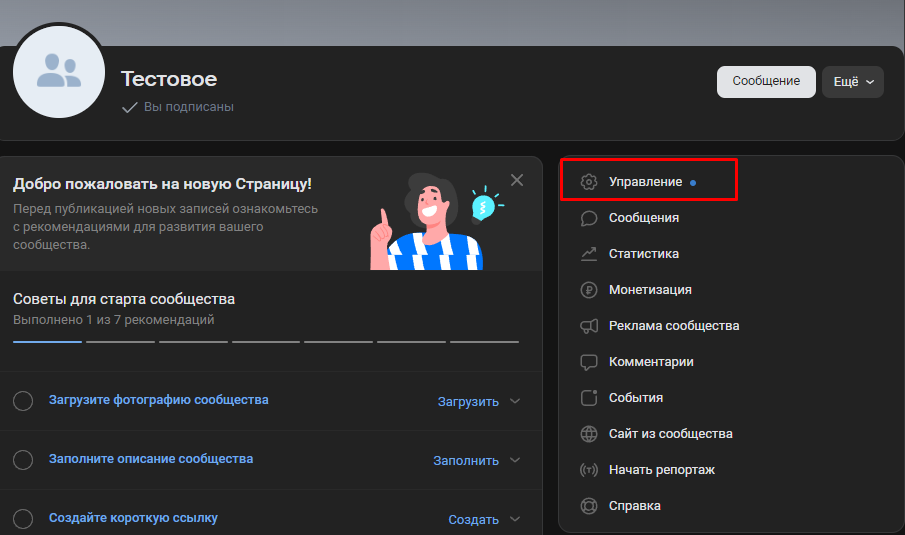Expand the chevron next to Заполнить
This screenshot has width=905, height=535.
point(515,460)
